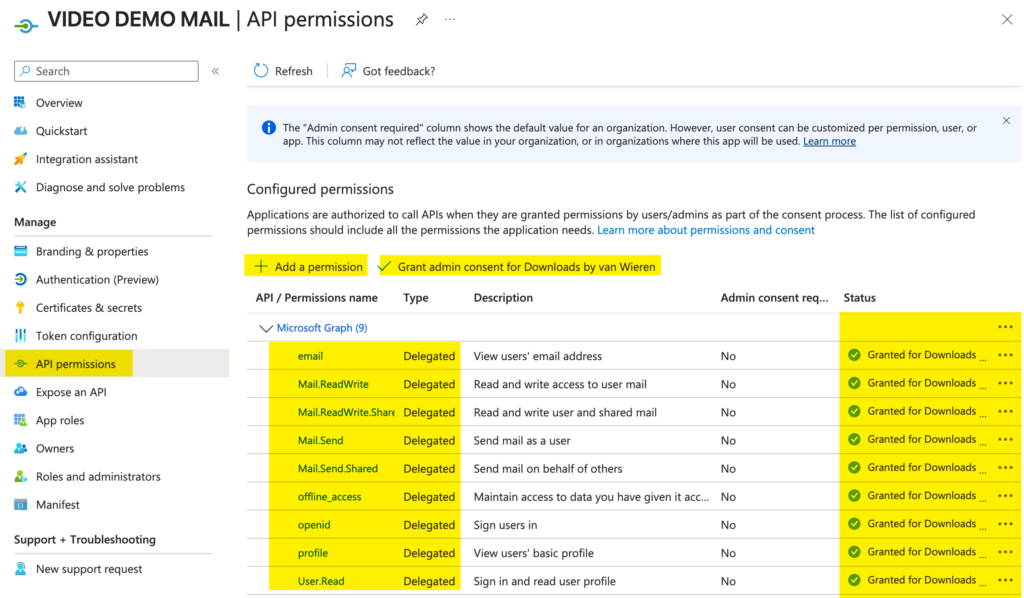Pin the API permissions blade
1024x598 pixels.
pyautogui.click(x=421, y=19)
